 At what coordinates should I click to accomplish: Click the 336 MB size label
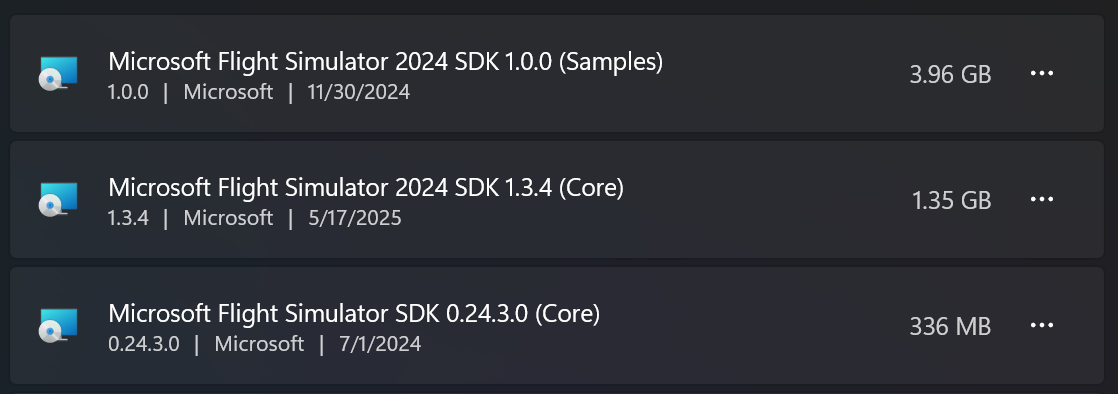[x=950, y=326]
